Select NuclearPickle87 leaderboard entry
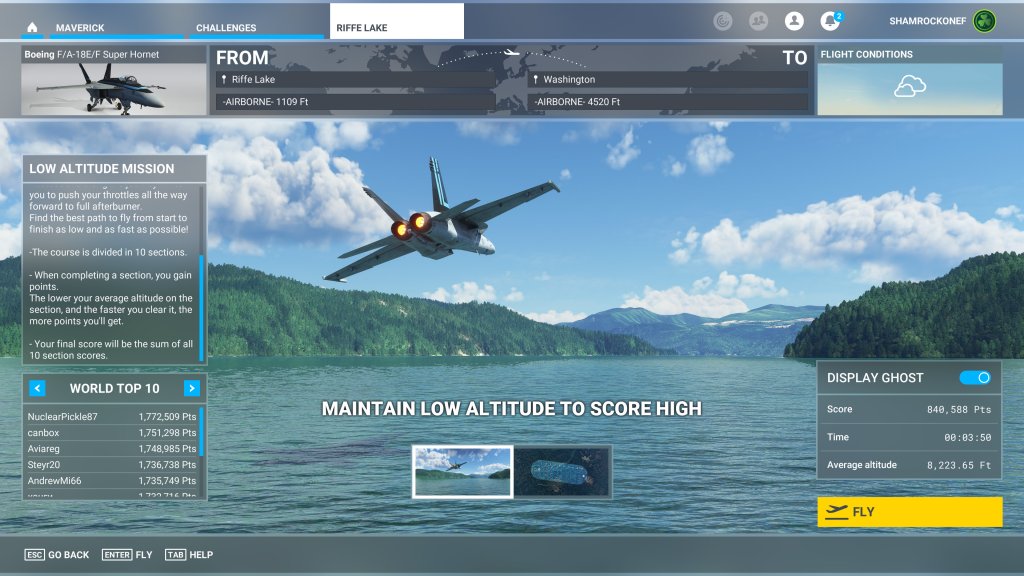 point(110,416)
